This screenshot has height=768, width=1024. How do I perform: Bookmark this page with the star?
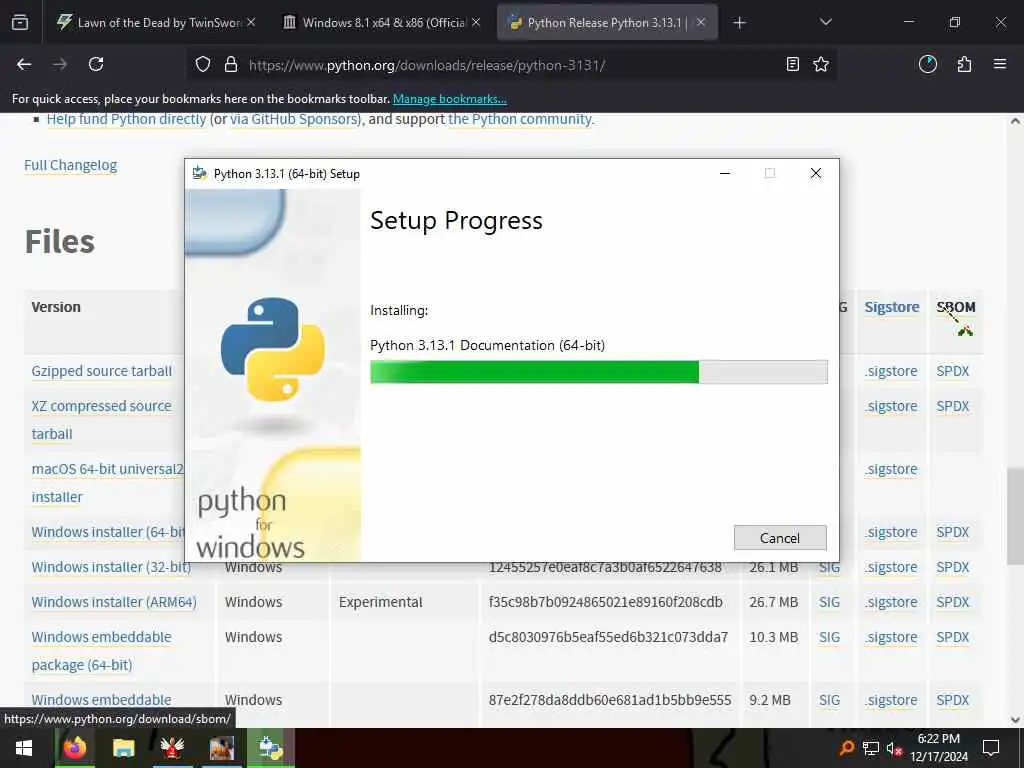pyautogui.click(x=821, y=64)
